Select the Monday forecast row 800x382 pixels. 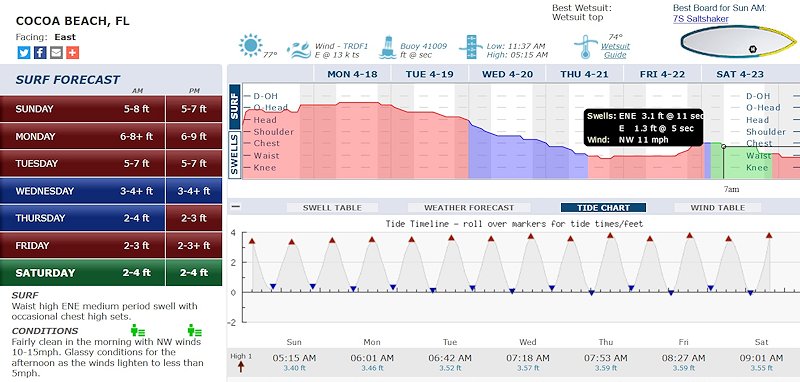pyautogui.click(x=111, y=136)
